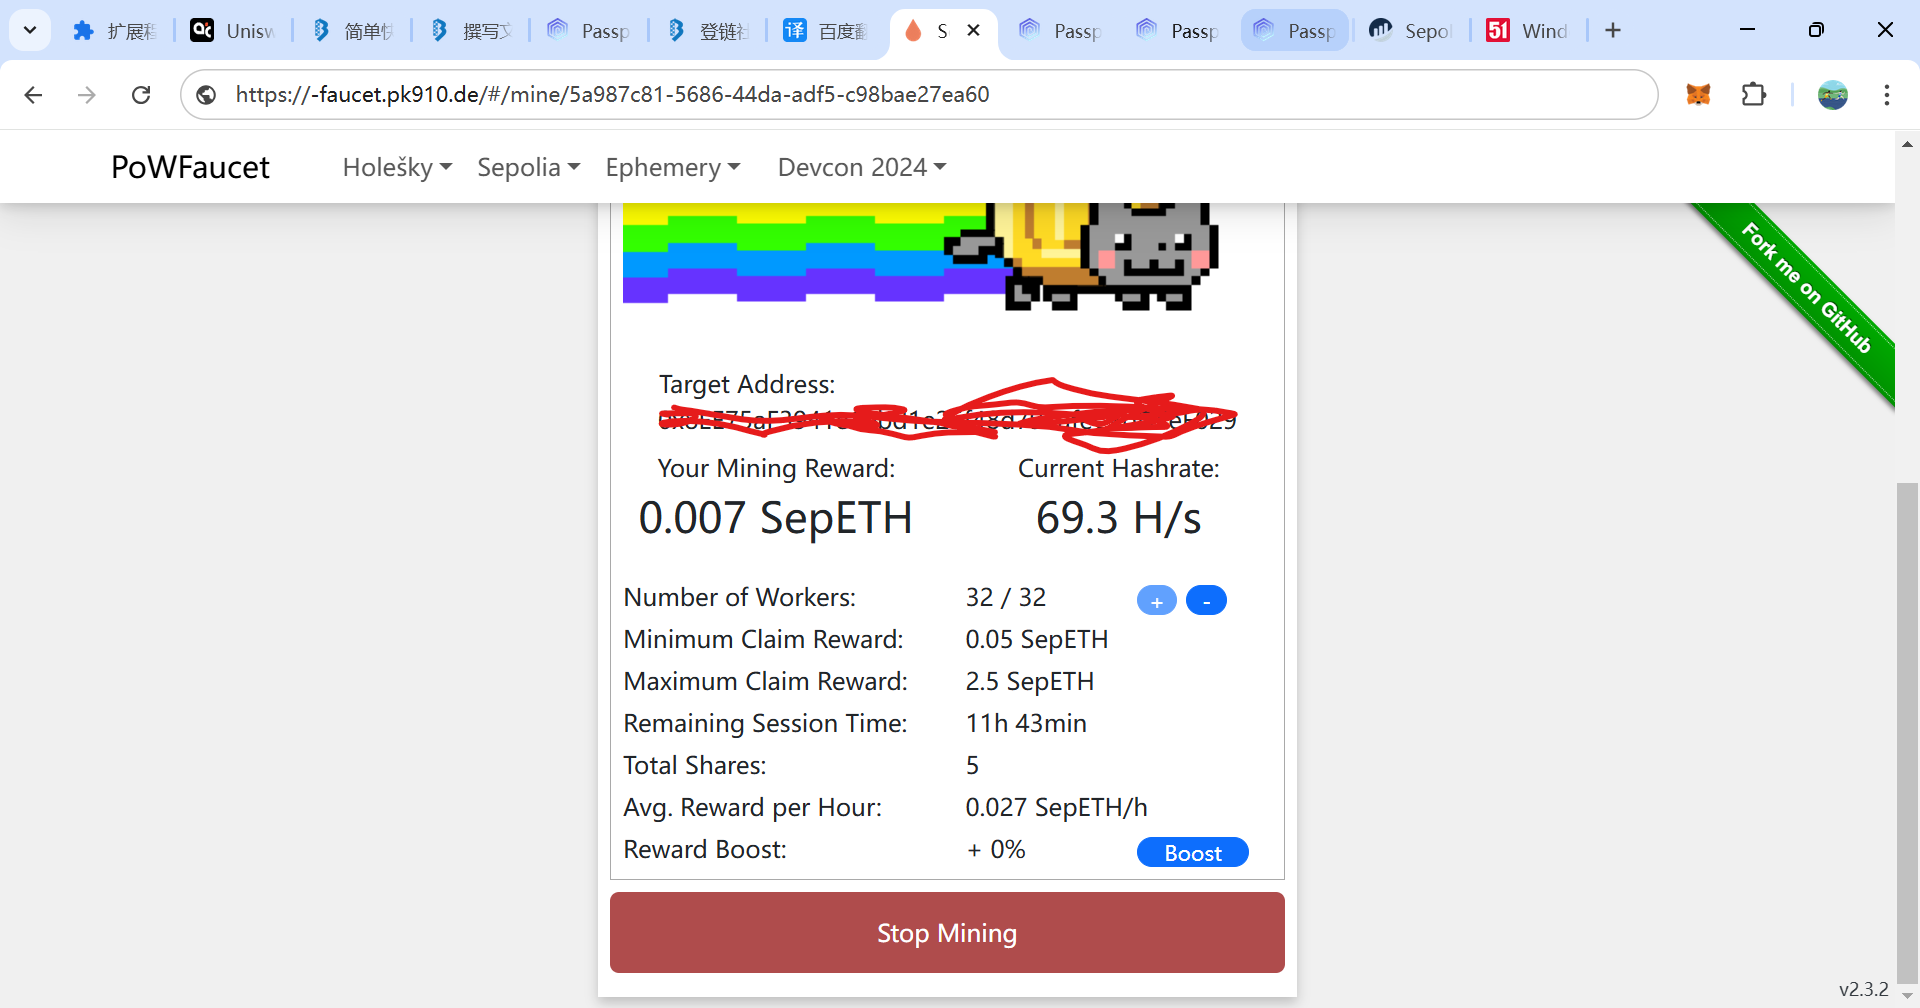
Task: Click the Boost button
Action: (1193, 853)
